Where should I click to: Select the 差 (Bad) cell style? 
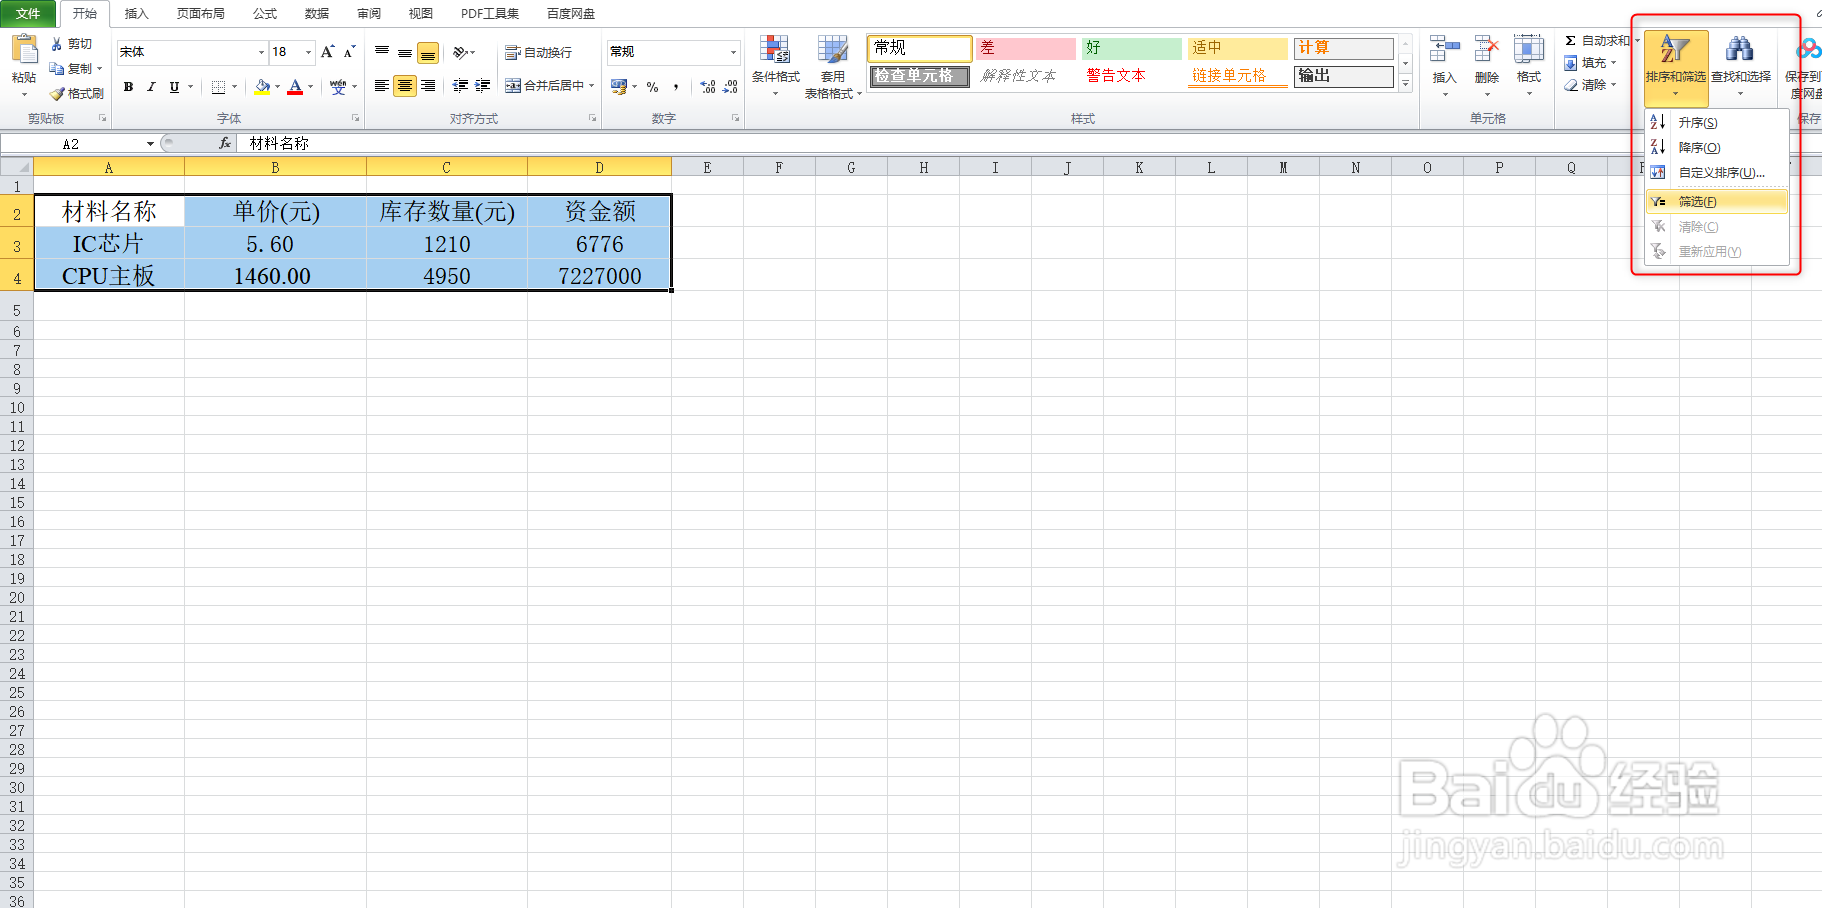[1026, 48]
